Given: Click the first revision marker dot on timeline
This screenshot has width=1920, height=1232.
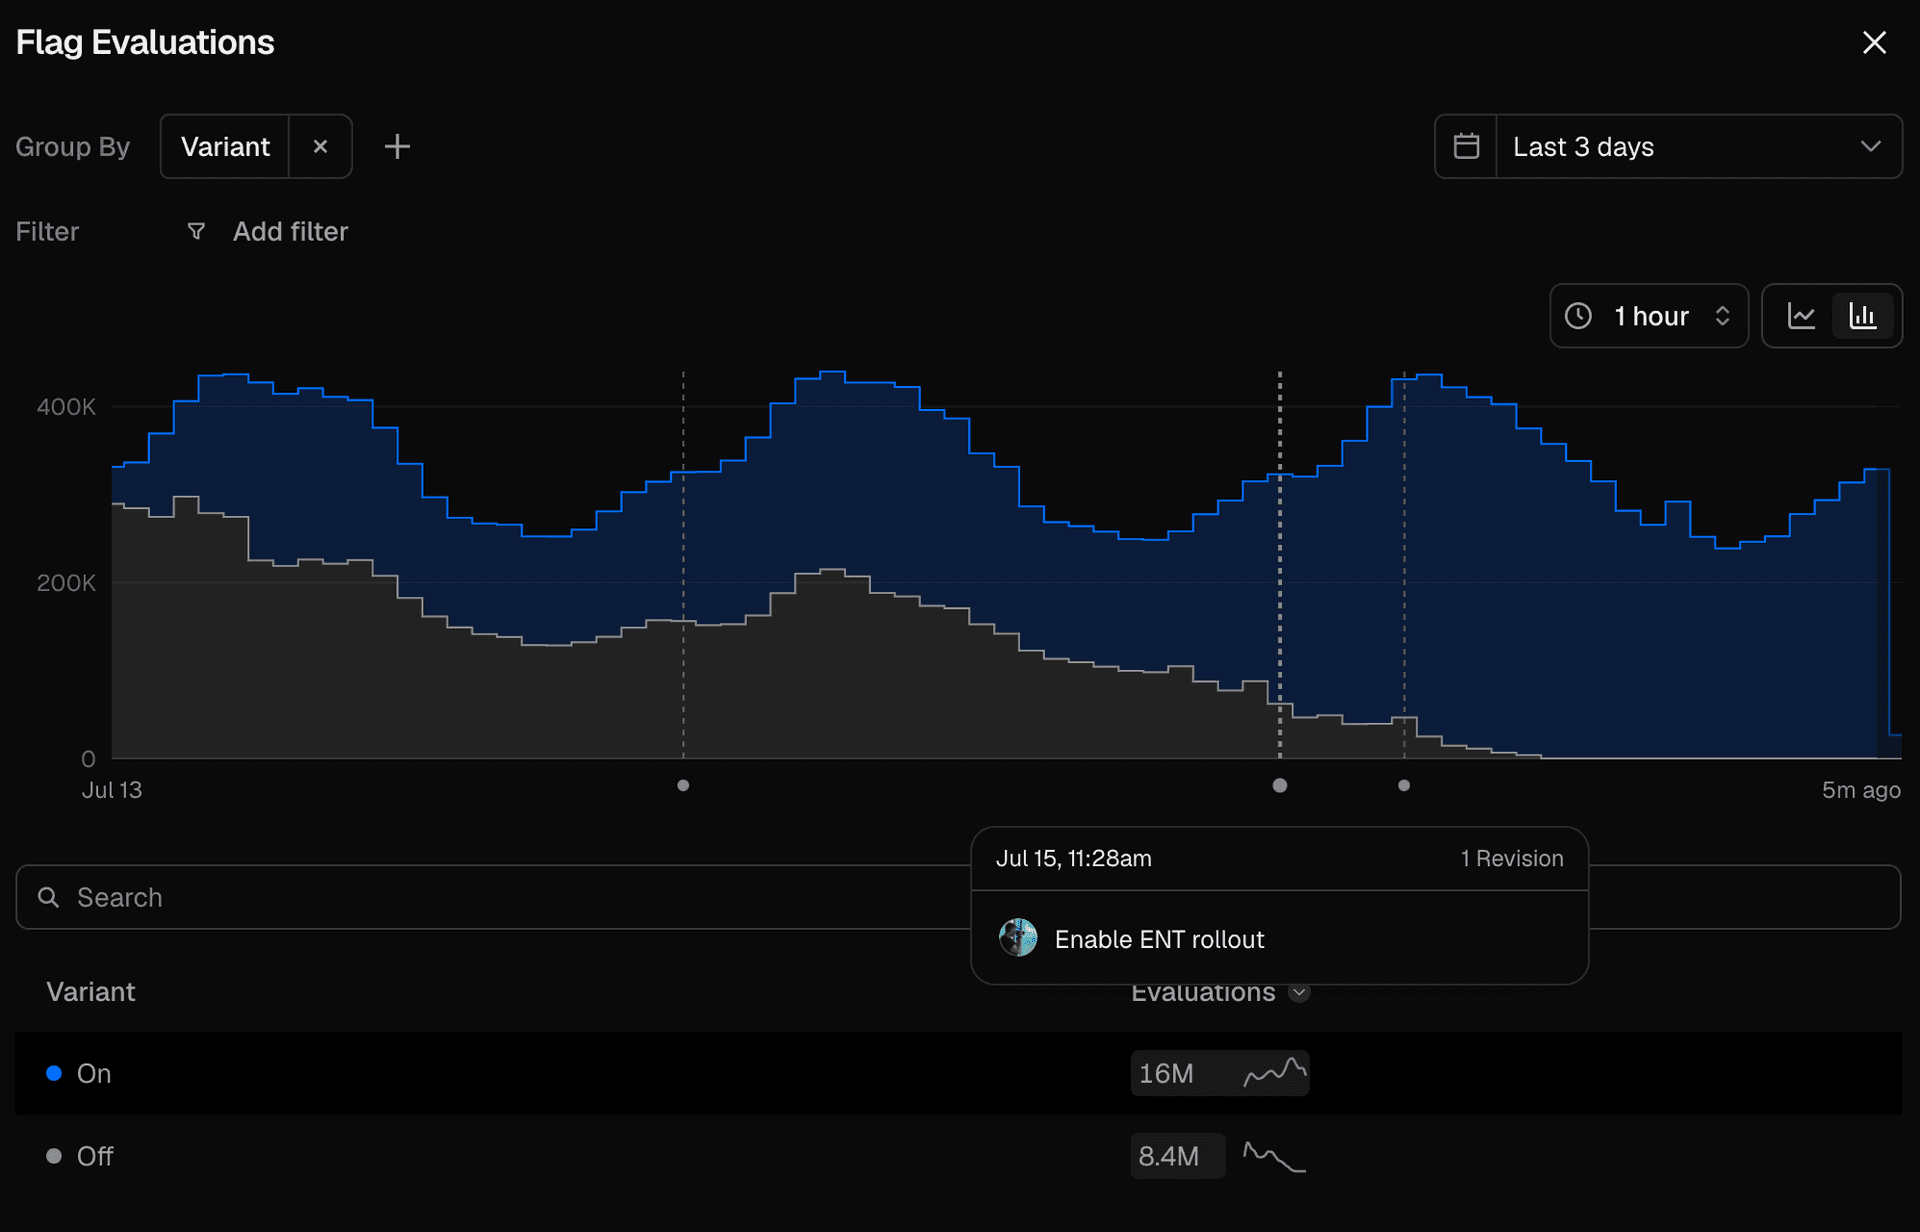Looking at the screenshot, I should click(x=683, y=785).
